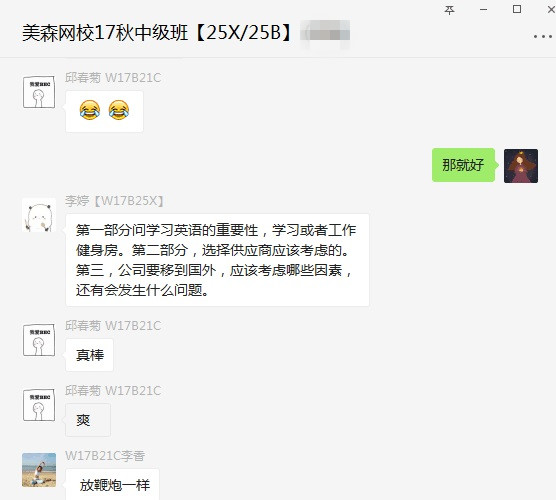This screenshot has width=556, height=500.
Task: Click 邱春菊's avatar next to 真棒 message
Action: coord(39,340)
